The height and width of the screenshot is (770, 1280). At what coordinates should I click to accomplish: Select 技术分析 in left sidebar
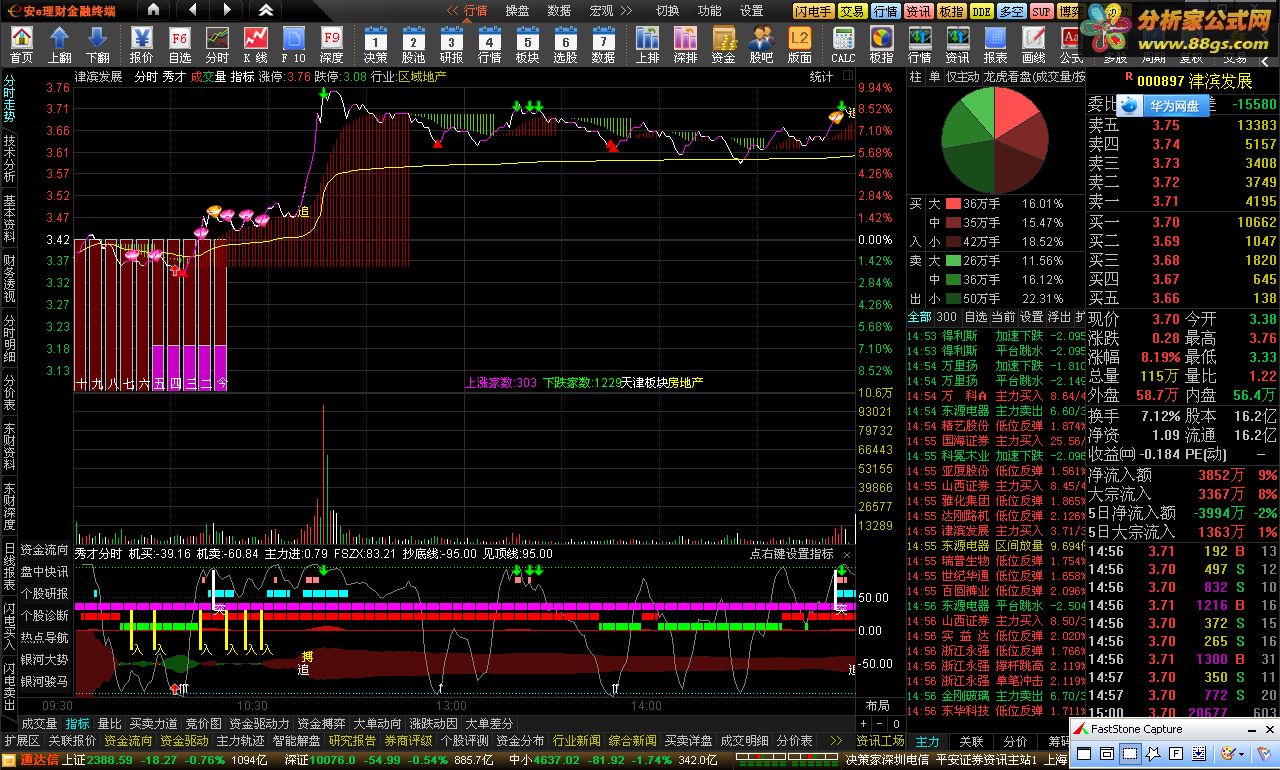click(9, 158)
